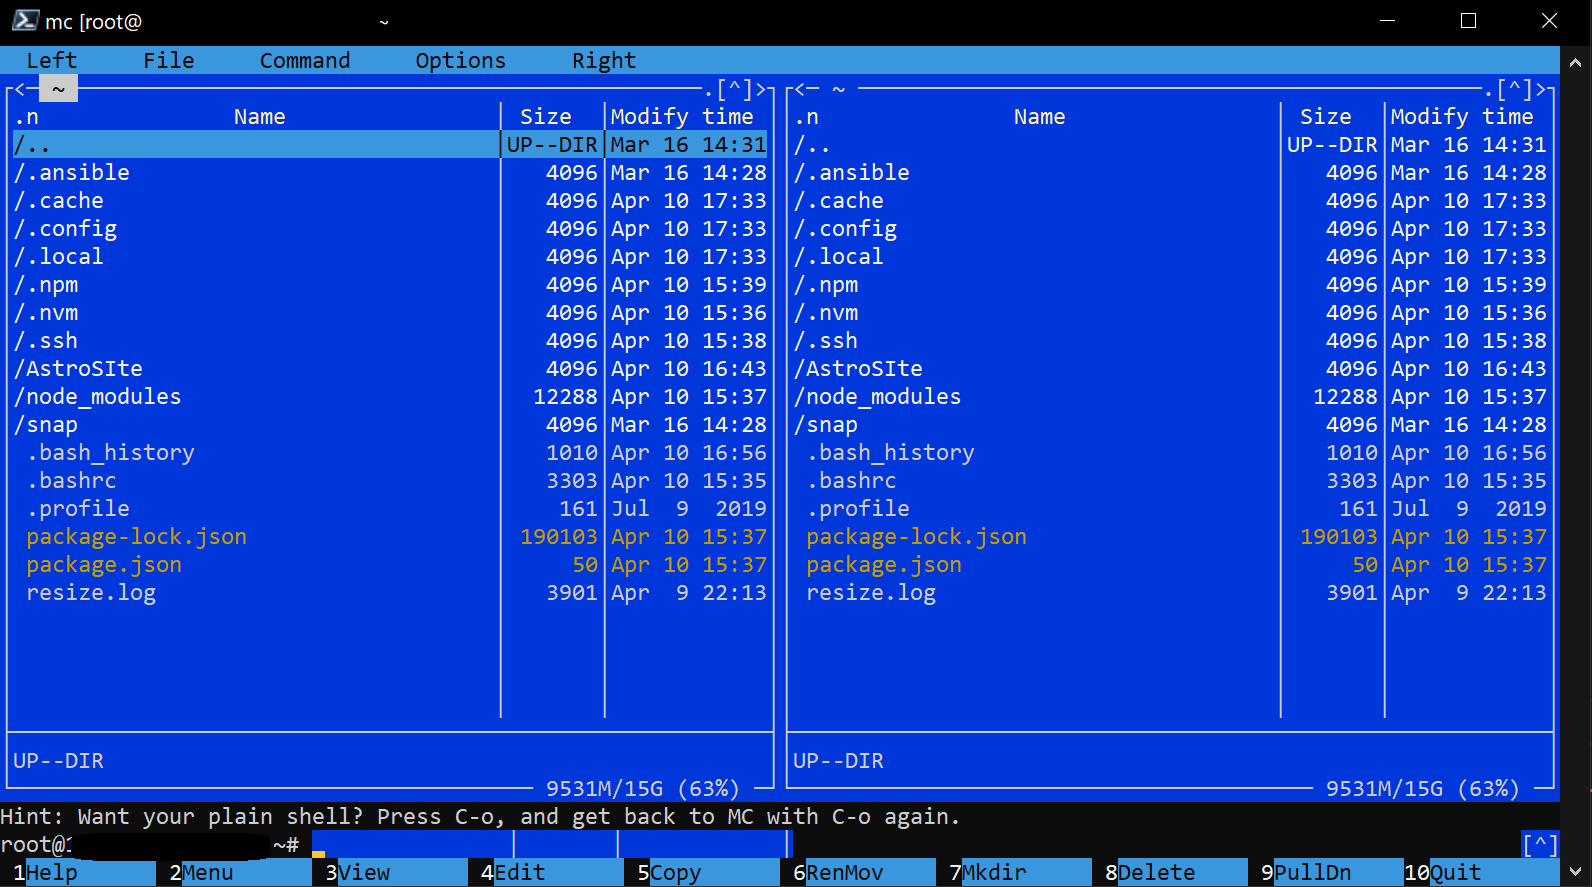Open the Options menu

pos(460,61)
